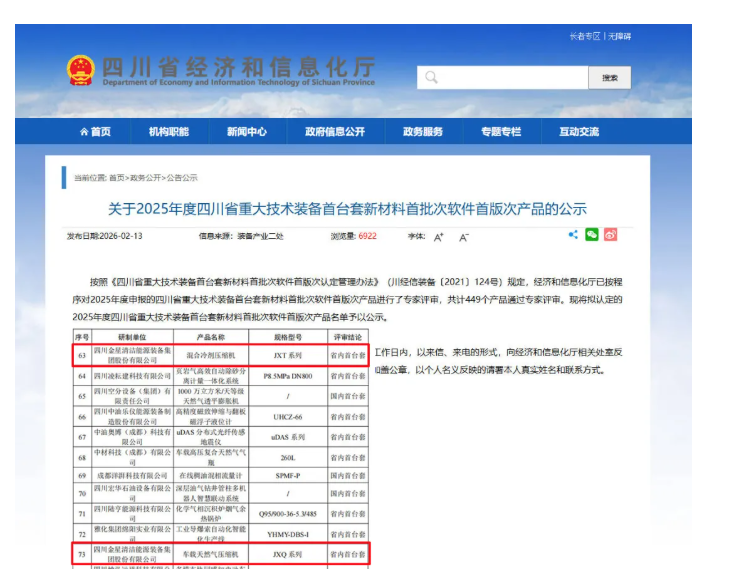Select the 专题专栏 navigation item
The width and height of the screenshot is (729, 586).
[x=500, y=132]
